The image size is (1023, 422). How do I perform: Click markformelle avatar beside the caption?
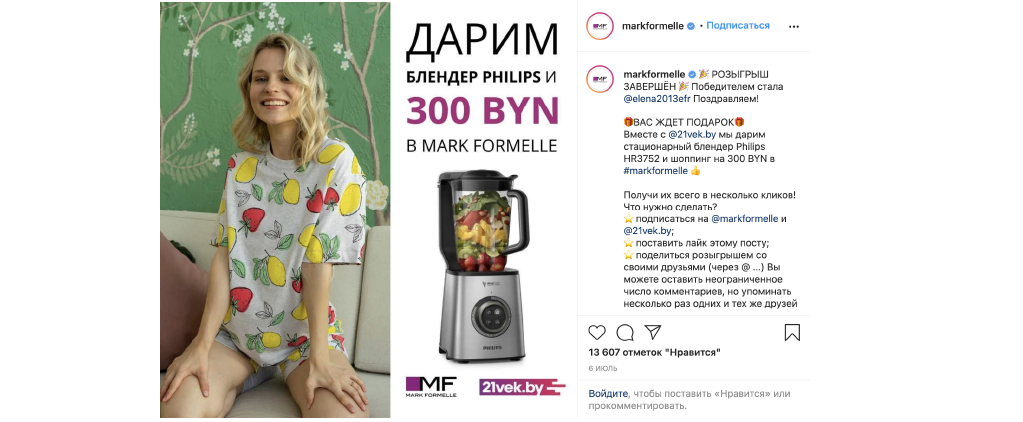pyautogui.click(x=600, y=79)
